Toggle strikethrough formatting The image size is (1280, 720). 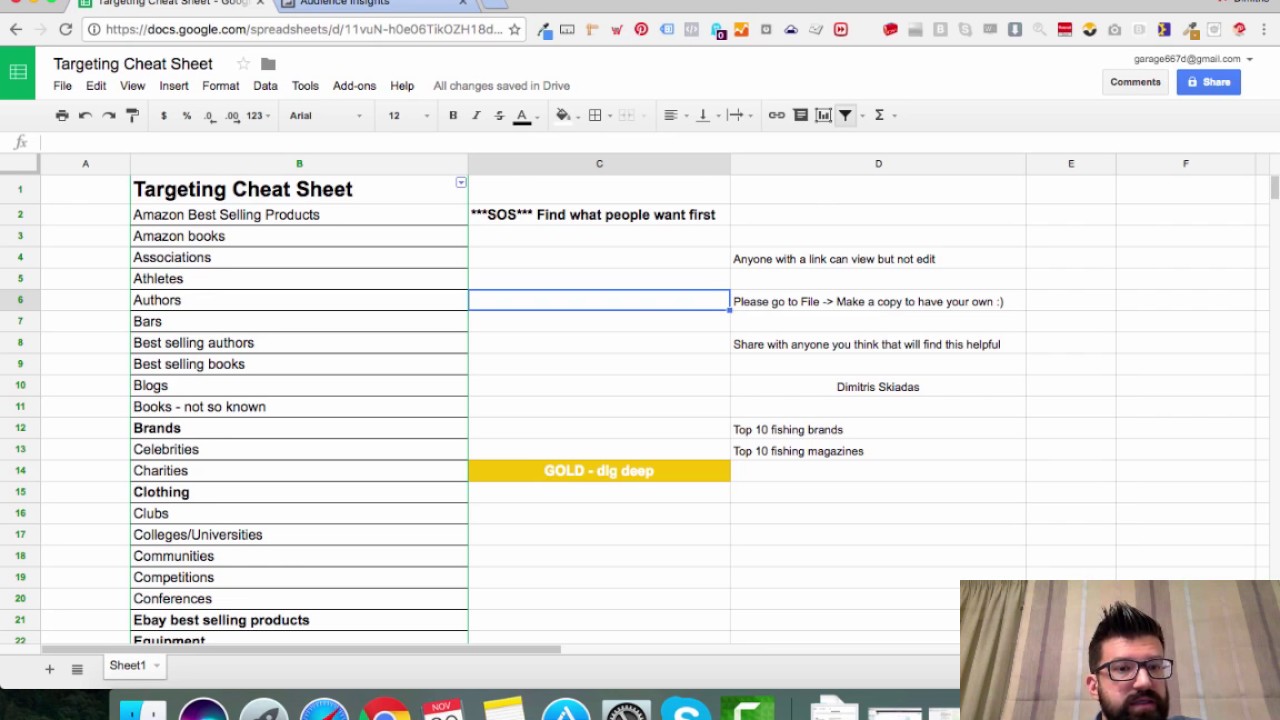[499, 116]
